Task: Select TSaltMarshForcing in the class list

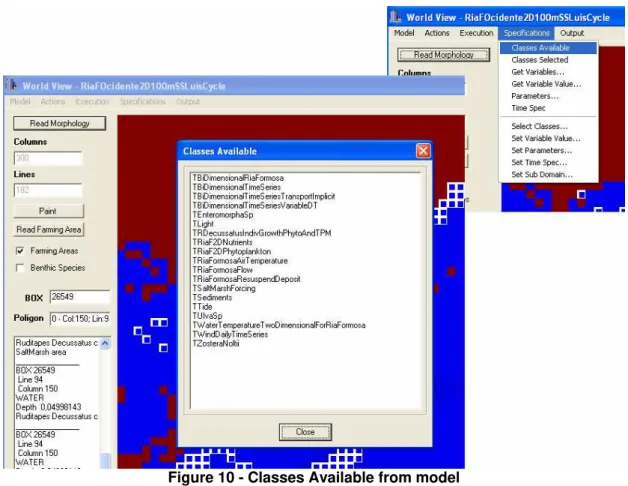Action: tap(223, 288)
